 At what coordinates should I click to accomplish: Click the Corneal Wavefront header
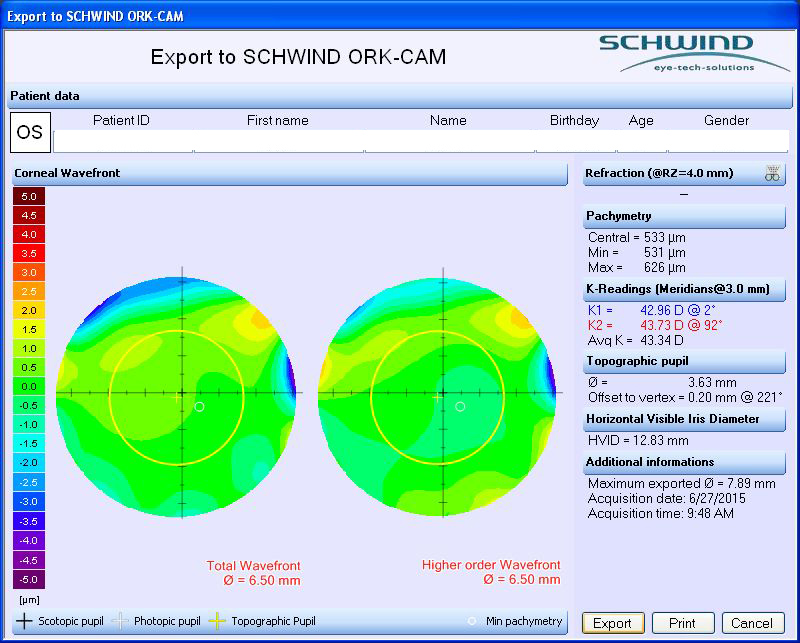pyautogui.click(x=290, y=174)
